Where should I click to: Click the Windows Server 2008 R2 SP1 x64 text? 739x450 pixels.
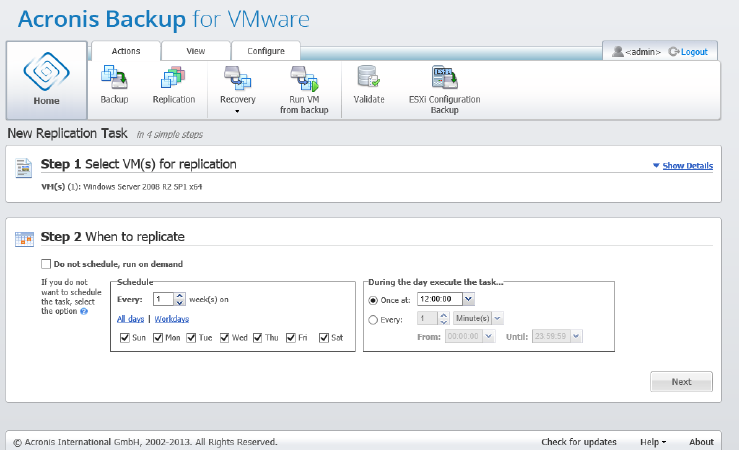coord(142,187)
